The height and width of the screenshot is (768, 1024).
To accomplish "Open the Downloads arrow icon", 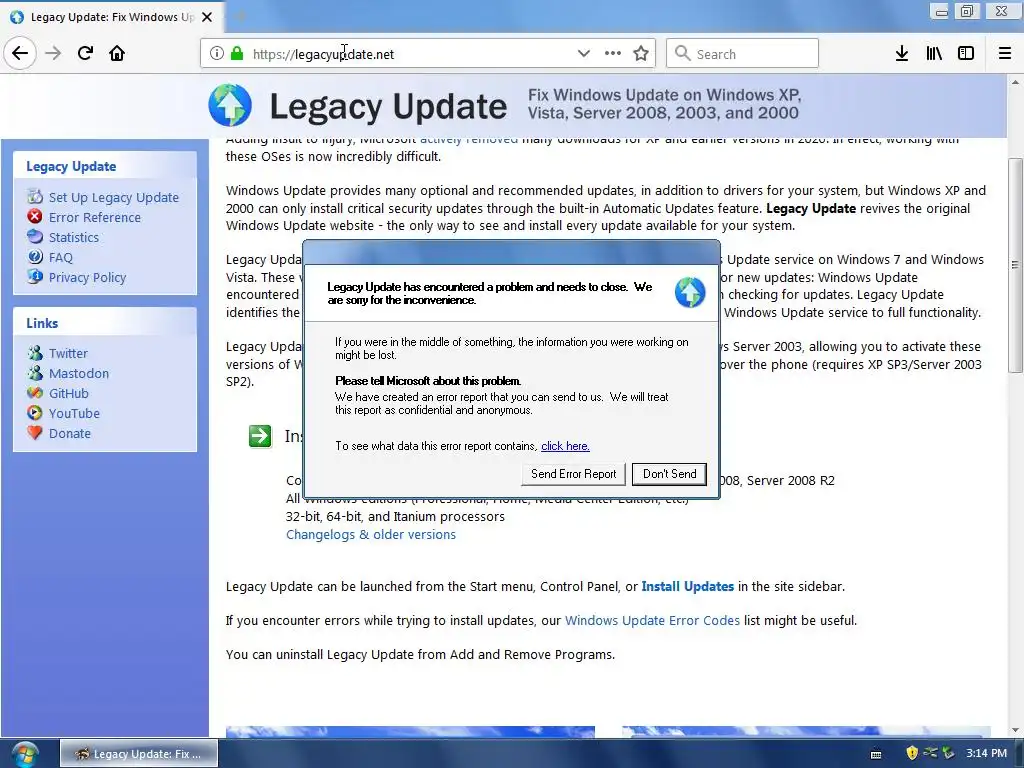I will pos(901,54).
